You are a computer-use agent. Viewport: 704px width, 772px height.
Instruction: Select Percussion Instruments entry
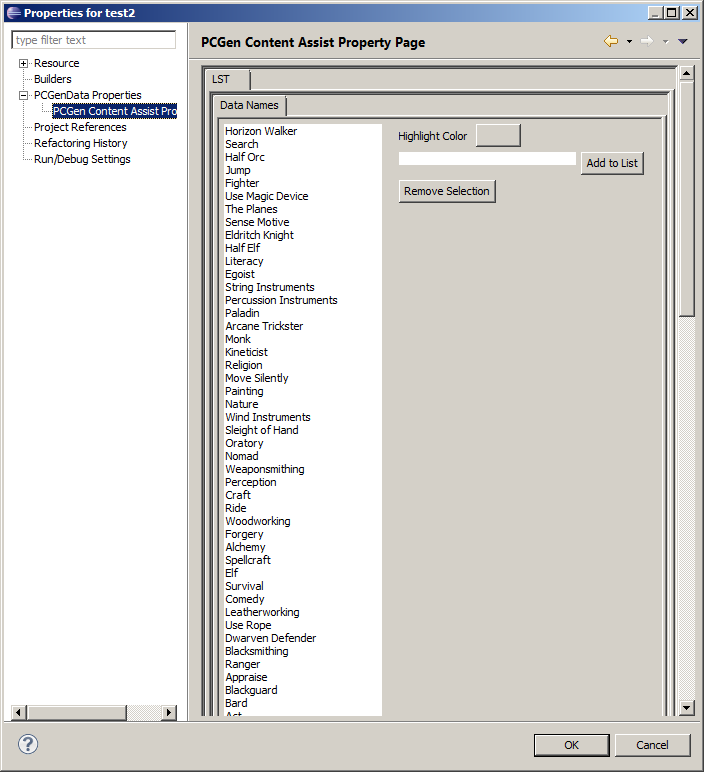[x=281, y=300]
